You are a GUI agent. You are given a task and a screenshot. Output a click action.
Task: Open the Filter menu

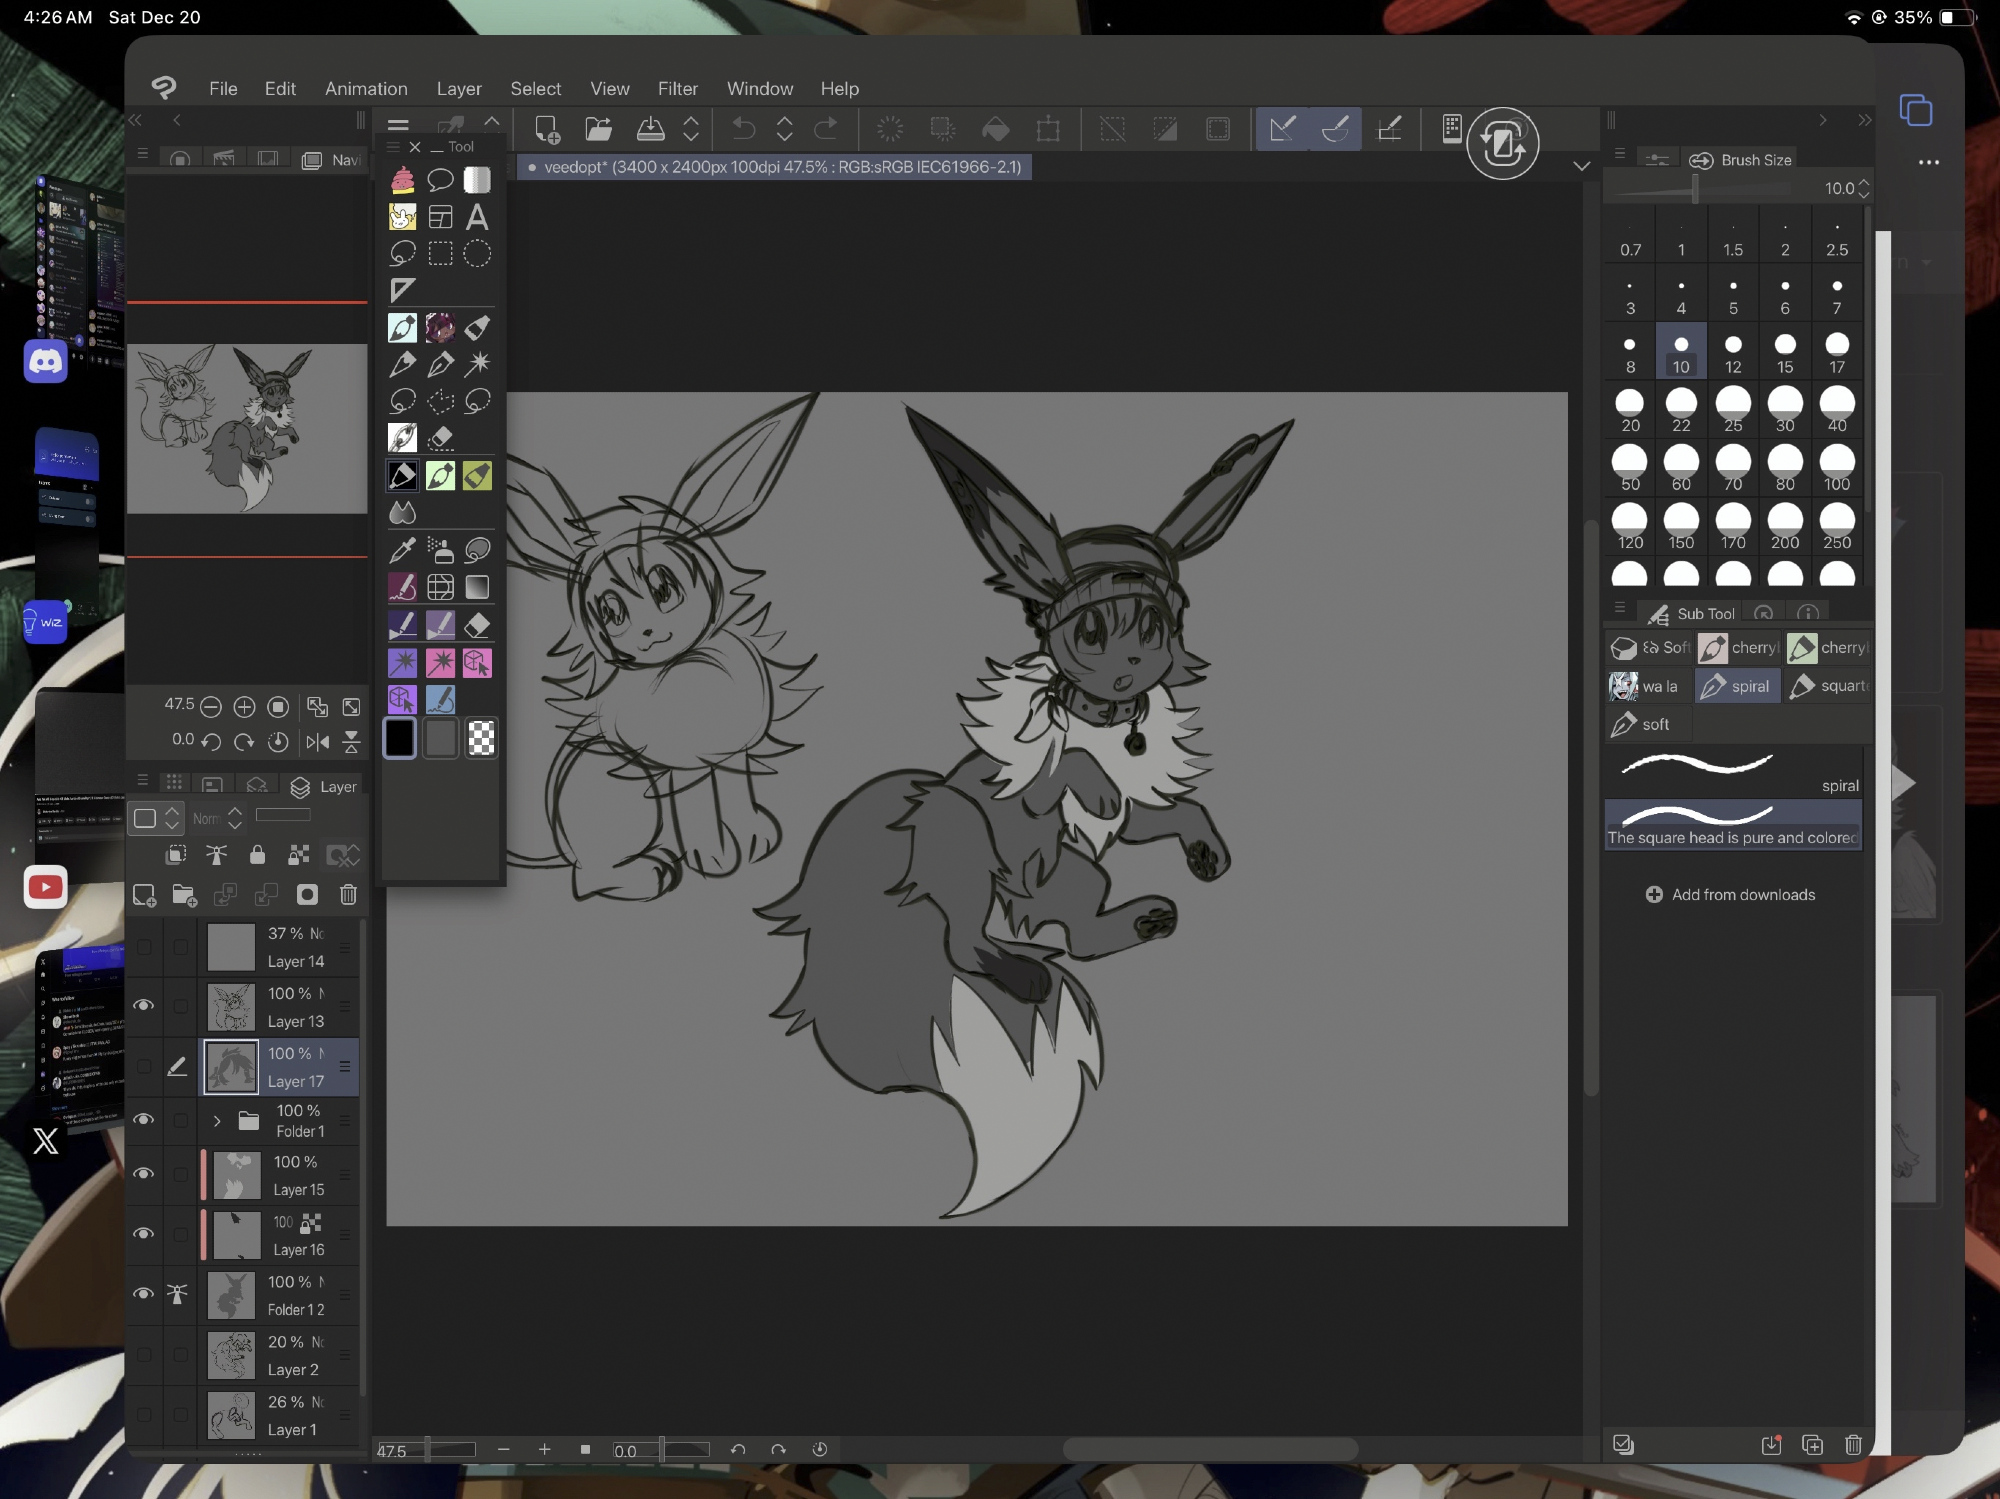tap(677, 89)
